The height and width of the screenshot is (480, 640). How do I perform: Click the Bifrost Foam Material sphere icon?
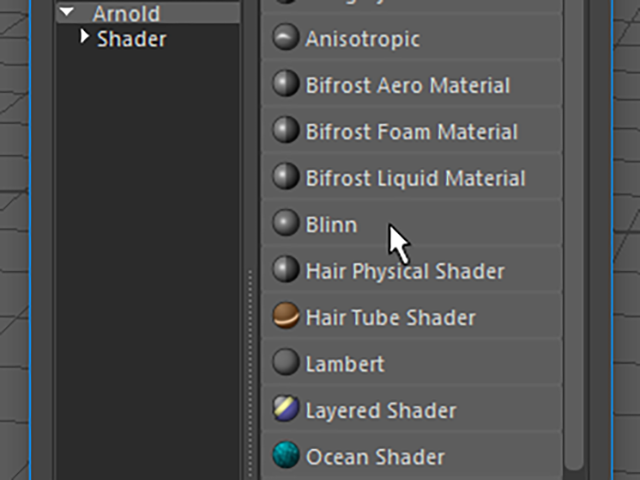tap(286, 130)
